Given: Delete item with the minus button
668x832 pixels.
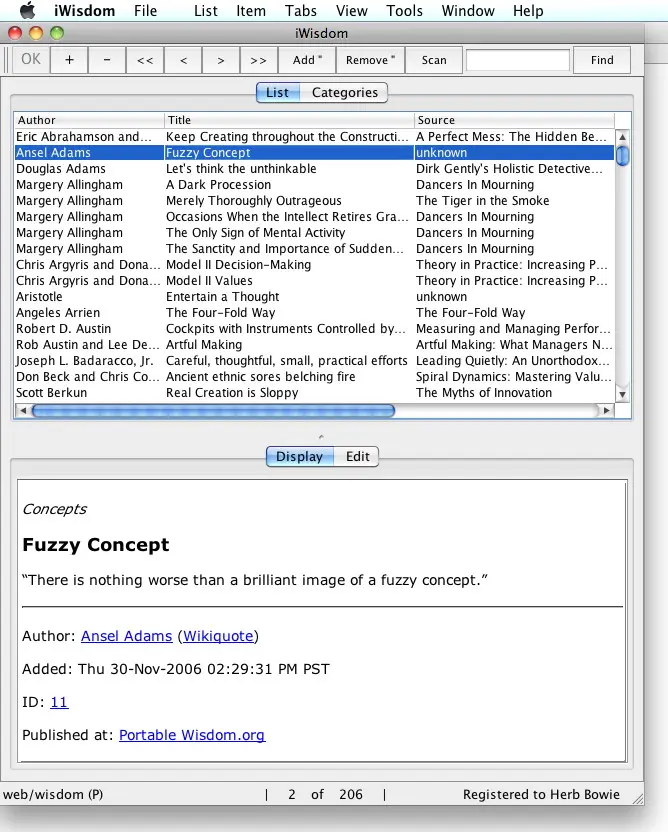Looking at the screenshot, I should click(x=107, y=59).
